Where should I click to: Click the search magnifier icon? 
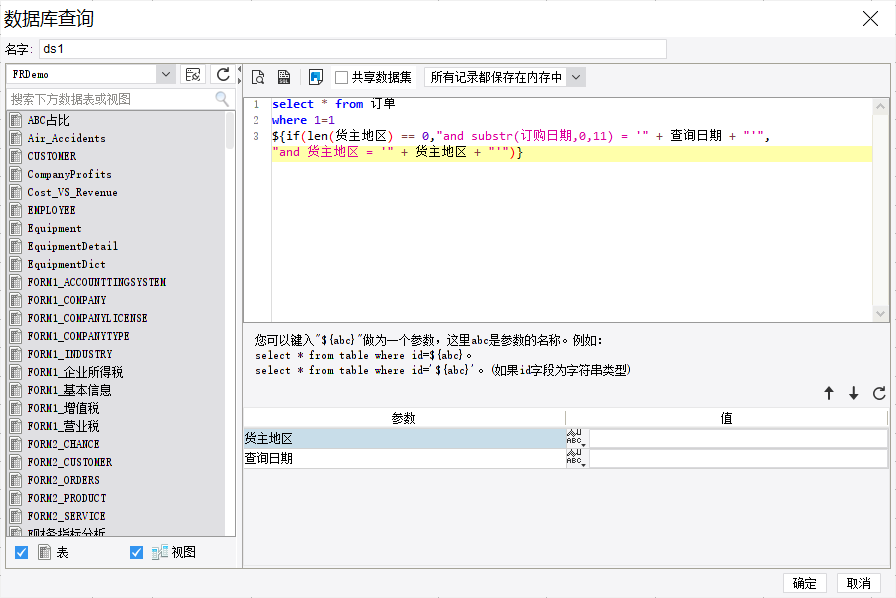[222, 99]
